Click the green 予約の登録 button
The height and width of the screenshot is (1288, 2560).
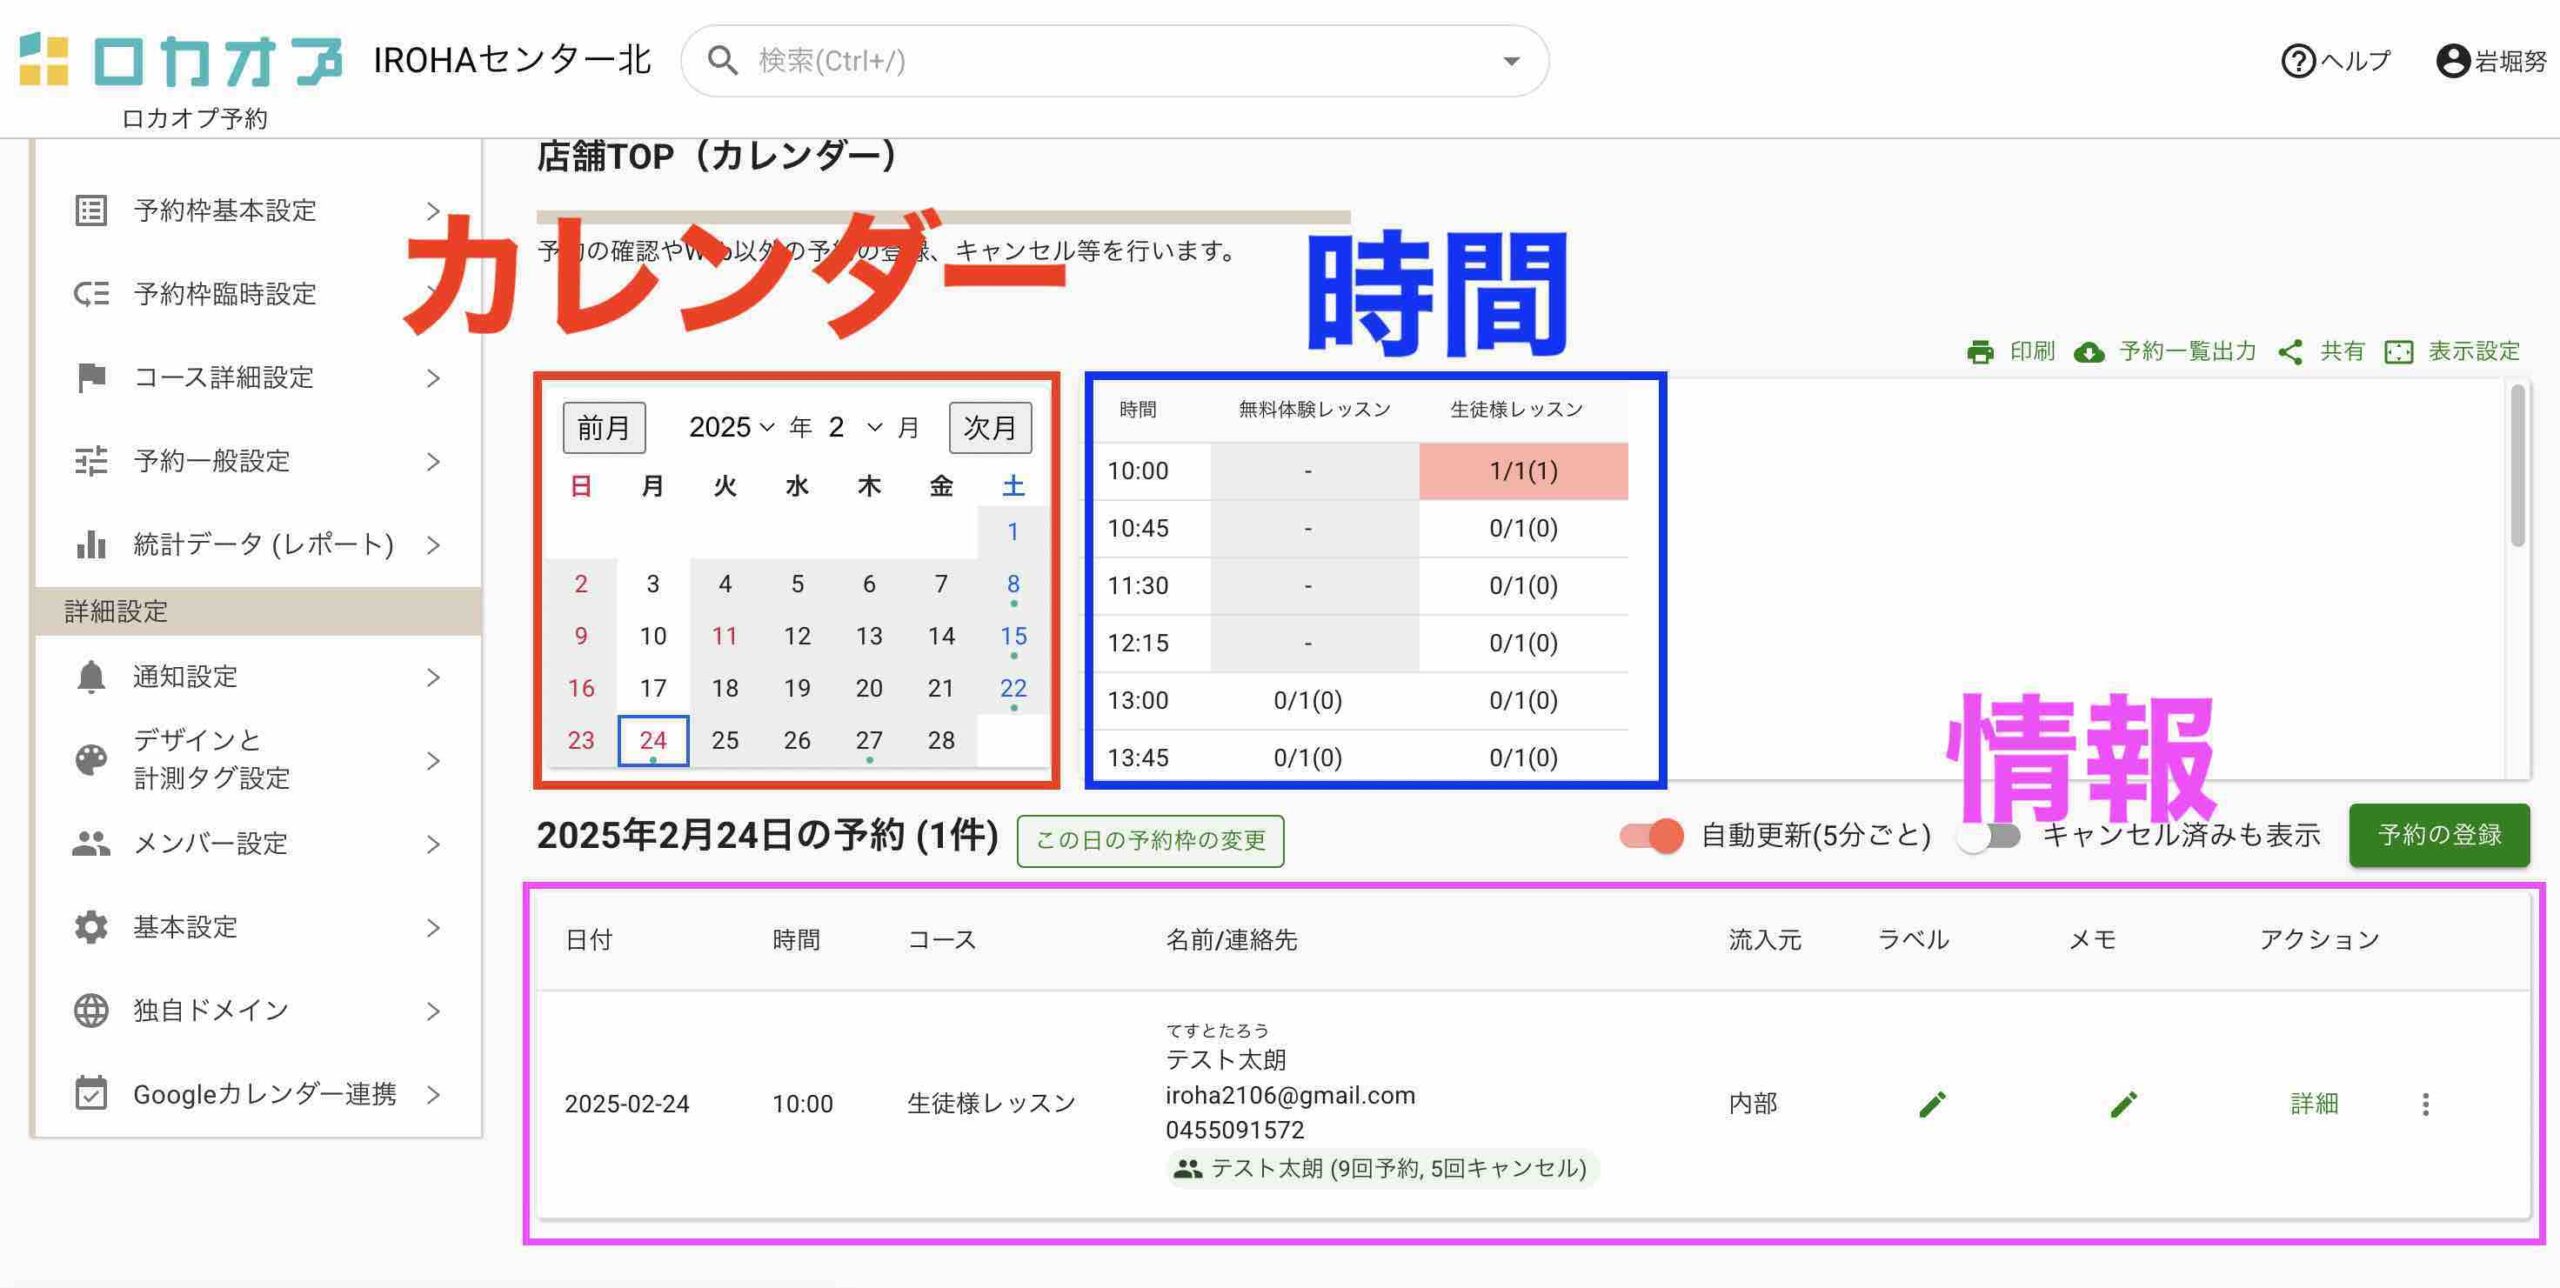coord(2438,835)
